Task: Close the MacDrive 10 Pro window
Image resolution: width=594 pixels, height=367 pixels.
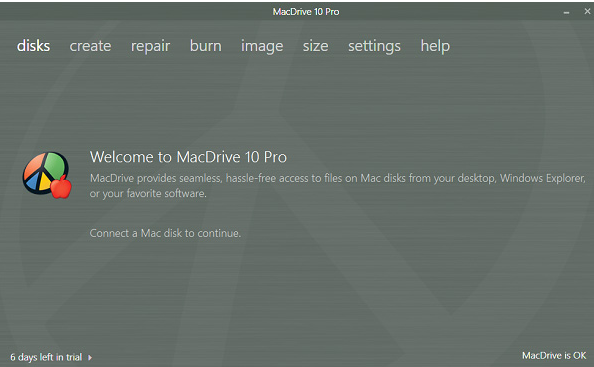Action: 587,11
